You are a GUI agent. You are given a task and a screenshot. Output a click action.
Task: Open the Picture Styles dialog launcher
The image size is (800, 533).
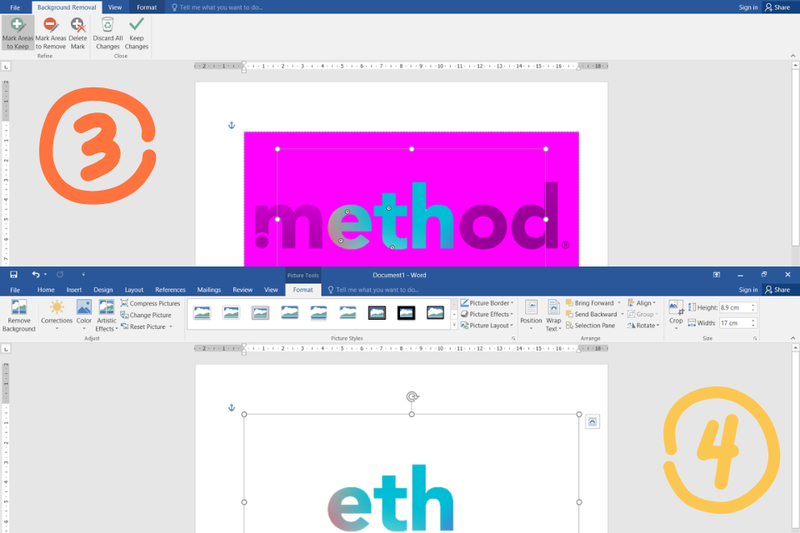(x=513, y=338)
